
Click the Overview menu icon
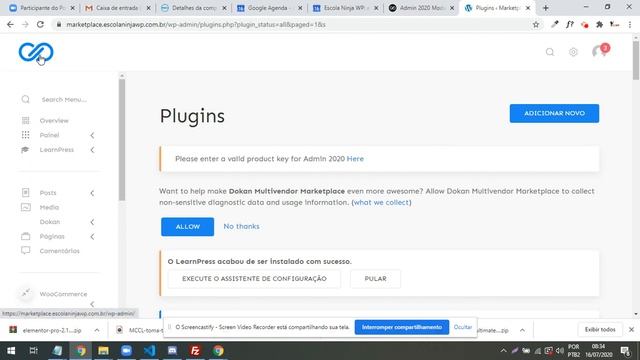click(26, 120)
